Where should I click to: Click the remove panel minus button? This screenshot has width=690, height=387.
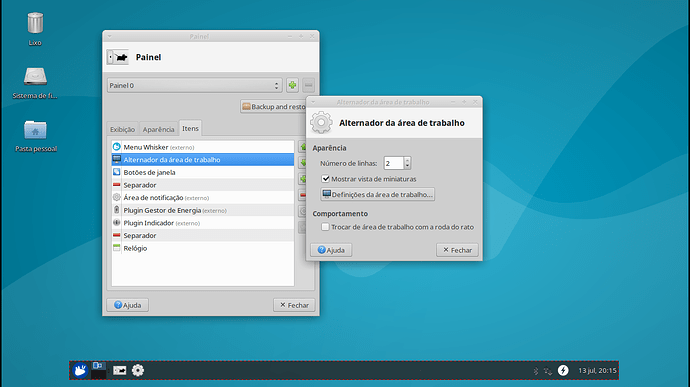pyautogui.click(x=308, y=85)
